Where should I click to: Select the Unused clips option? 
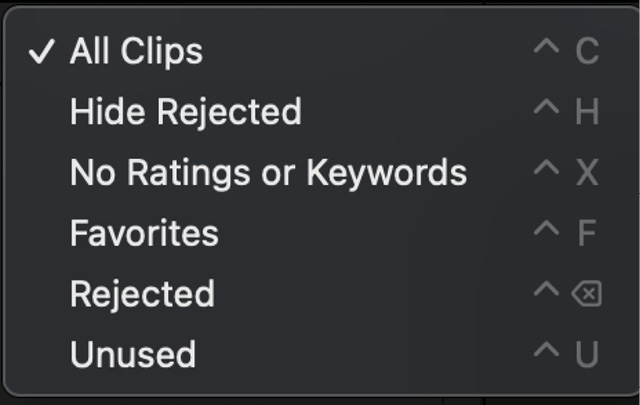[132, 354]
